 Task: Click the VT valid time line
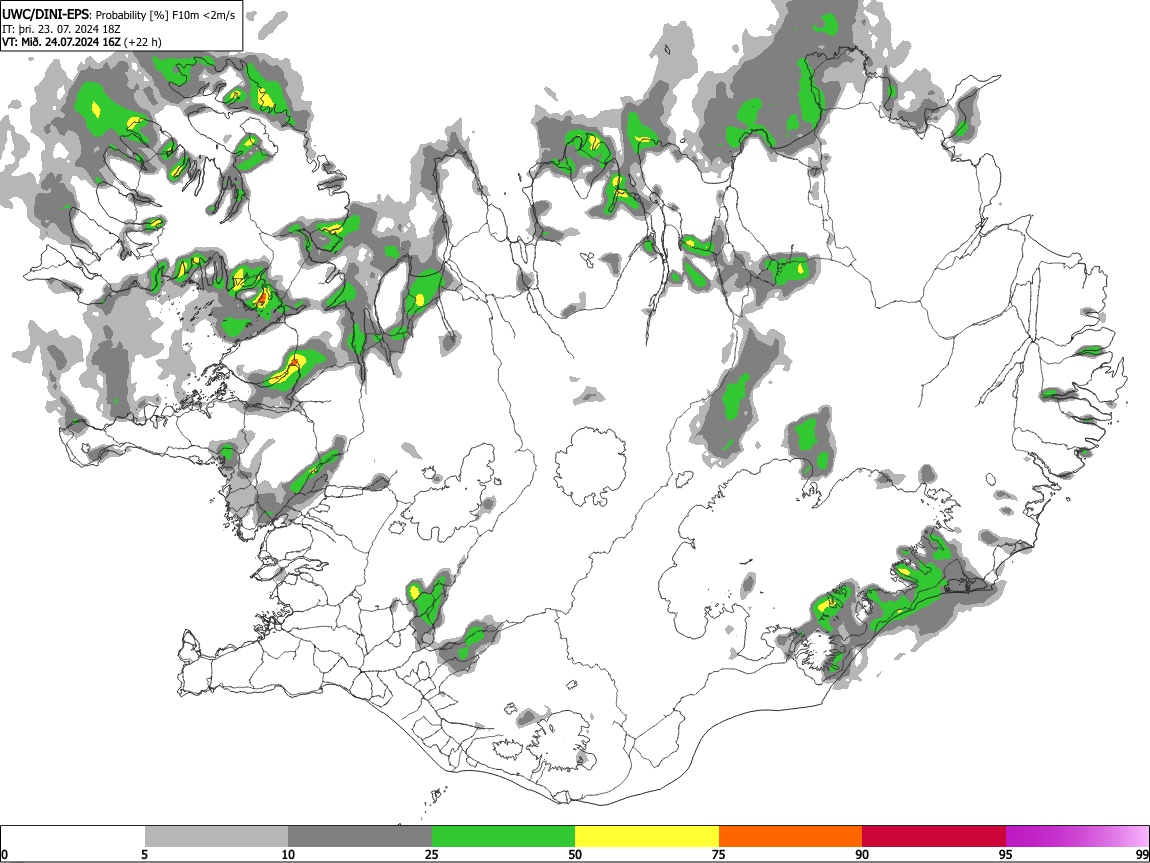point(81,42)
